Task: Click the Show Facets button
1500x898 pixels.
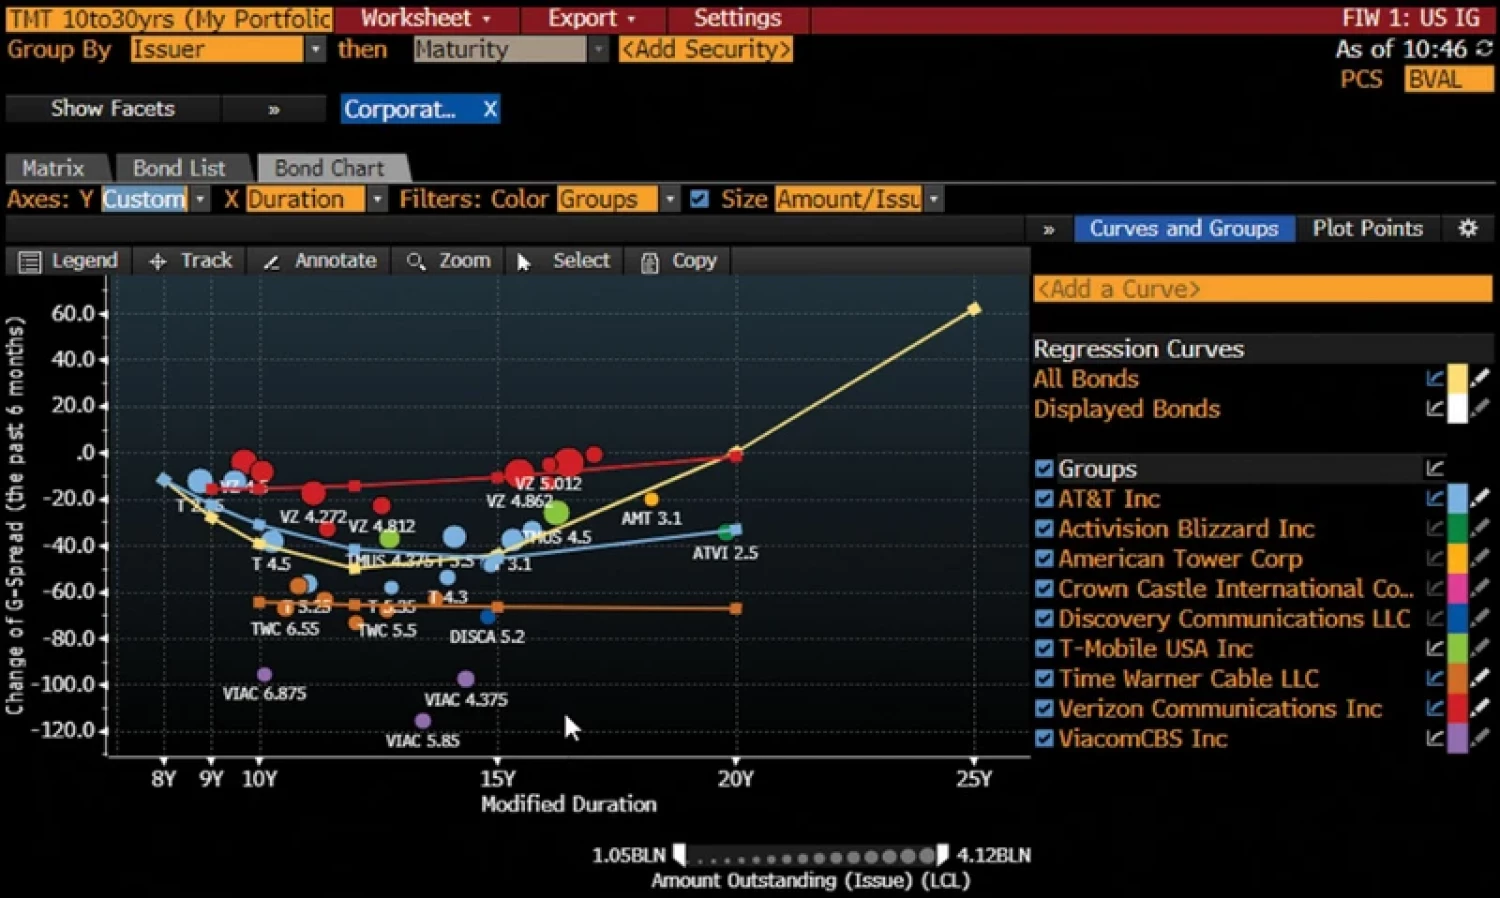Action: [x=112, y=109]
